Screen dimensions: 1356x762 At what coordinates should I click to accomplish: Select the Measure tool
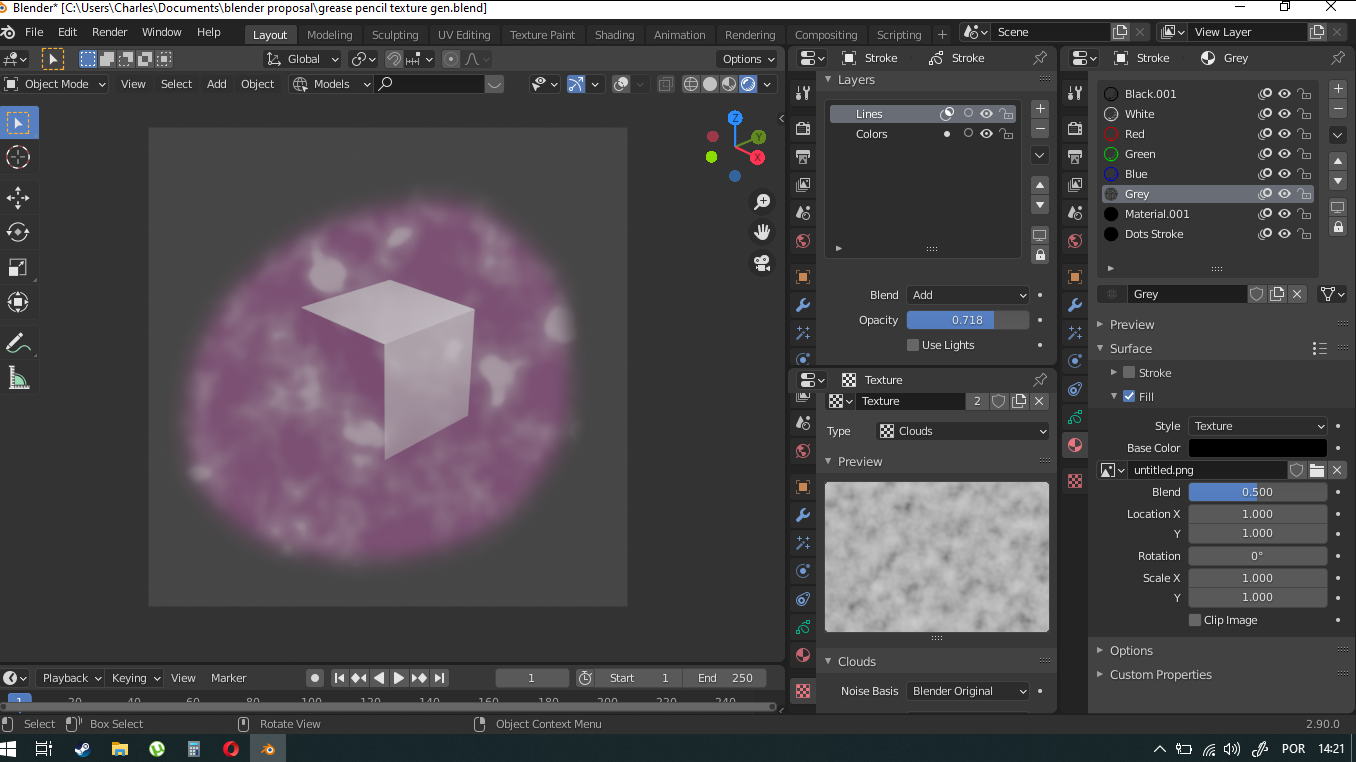(x=18, y=378)
